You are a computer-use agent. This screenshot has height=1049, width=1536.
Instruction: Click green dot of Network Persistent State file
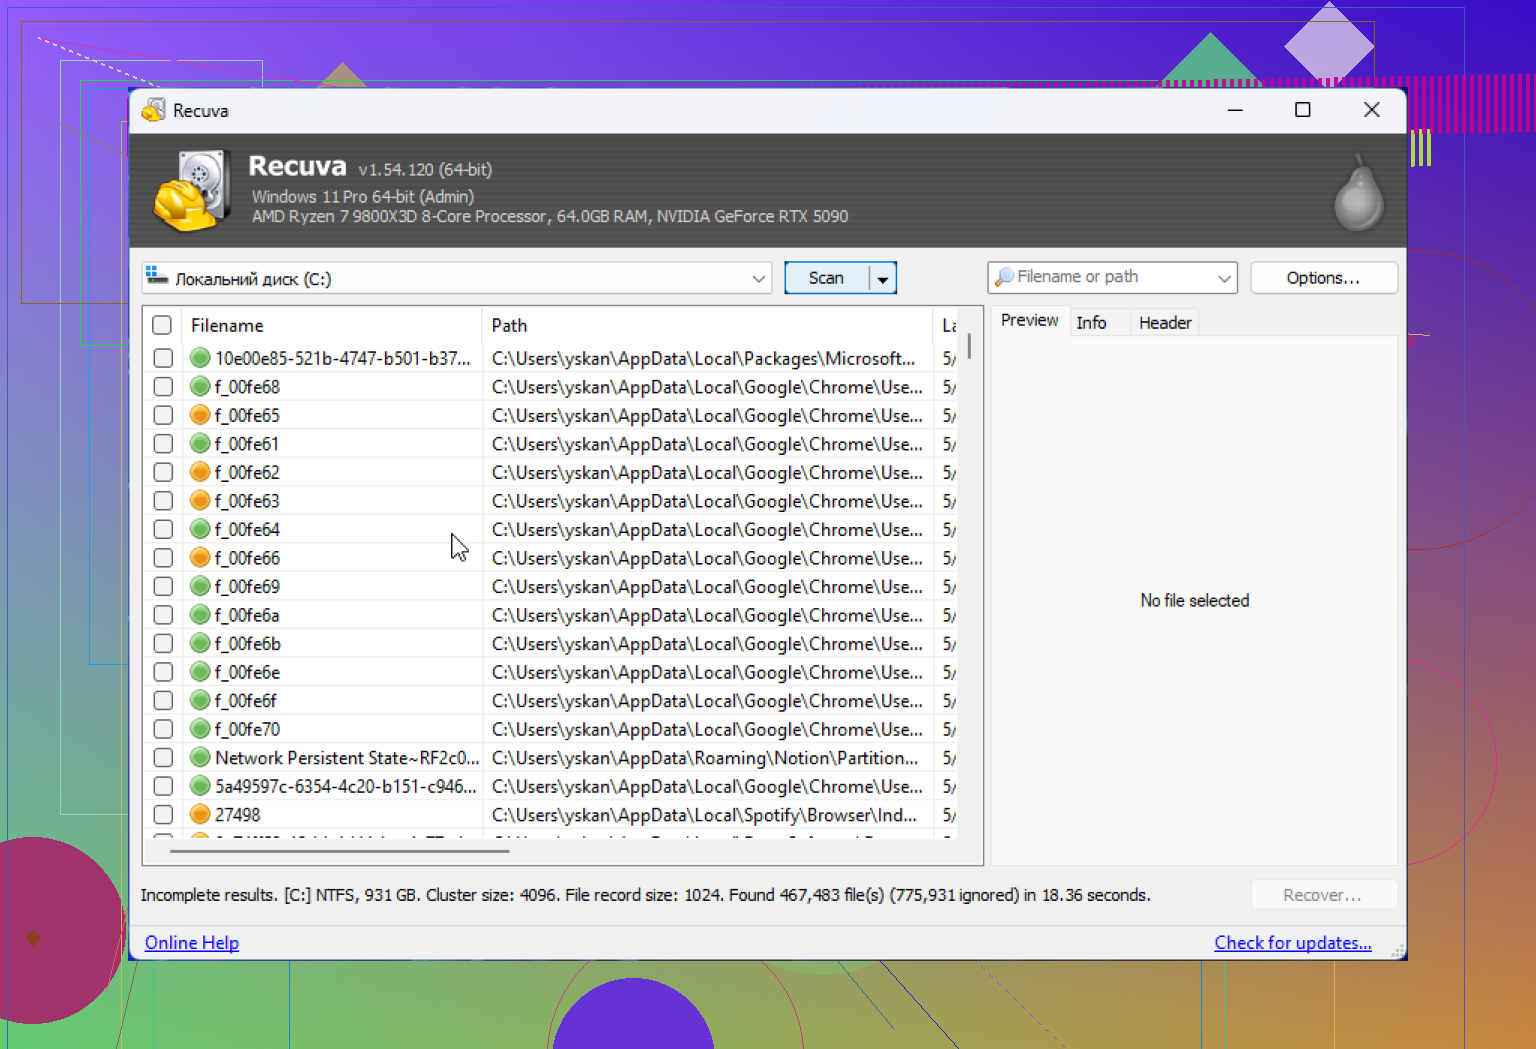tap(200, 757)
